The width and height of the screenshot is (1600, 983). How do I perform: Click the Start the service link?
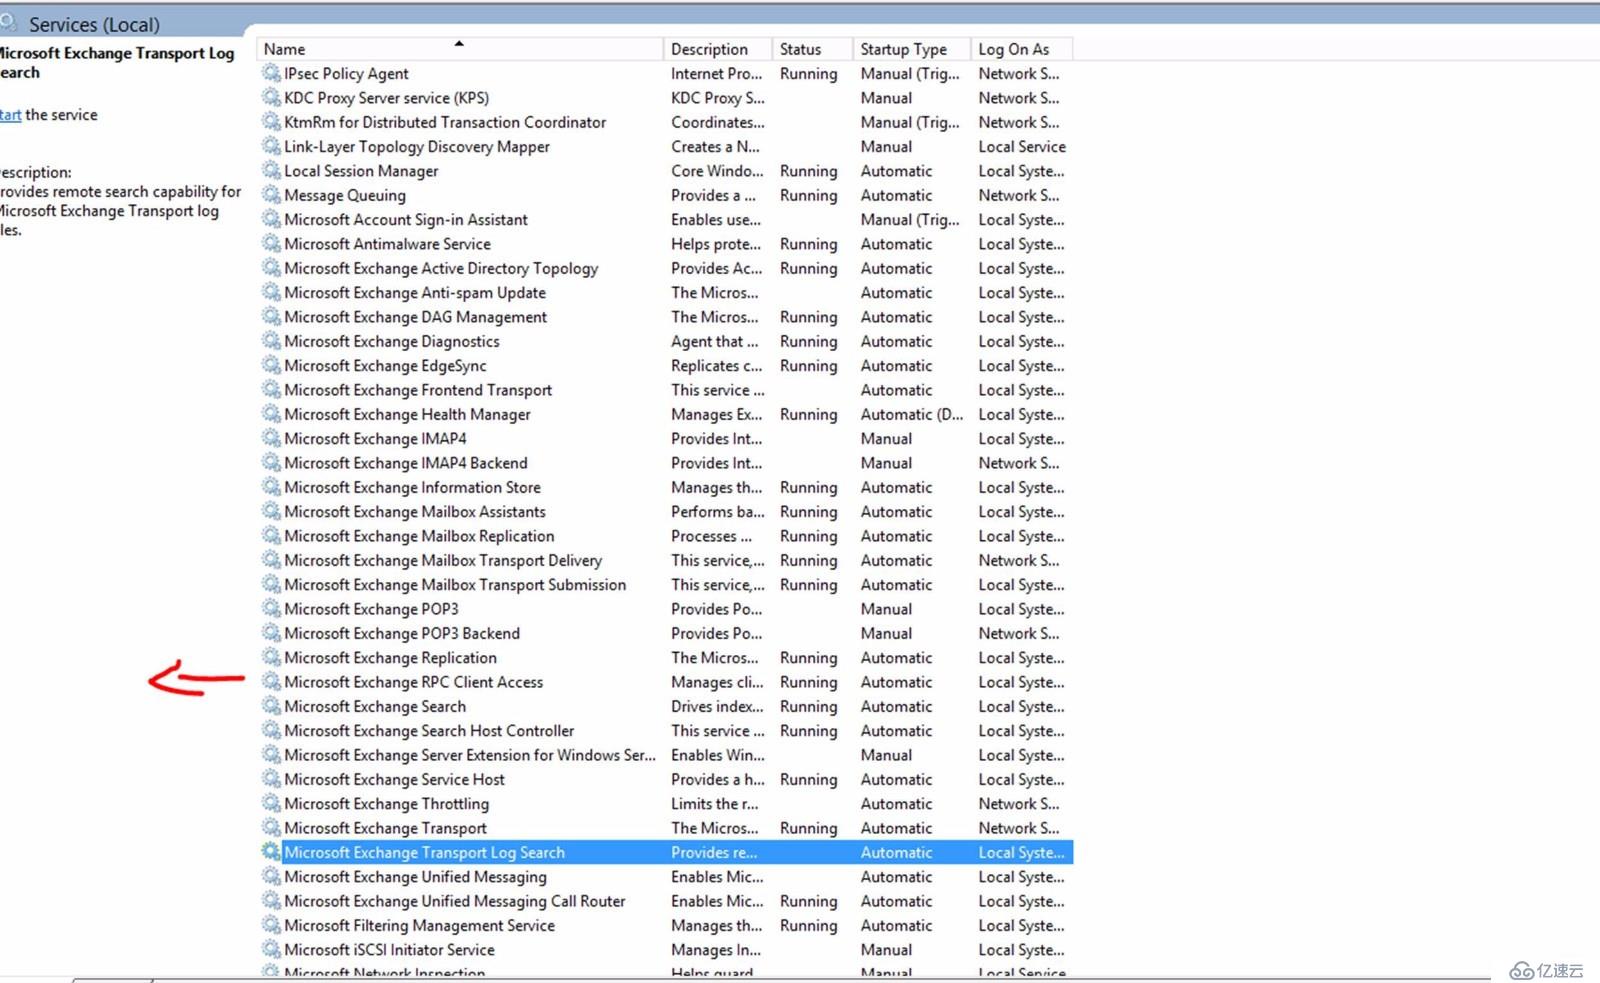click(x=10, y=115)
